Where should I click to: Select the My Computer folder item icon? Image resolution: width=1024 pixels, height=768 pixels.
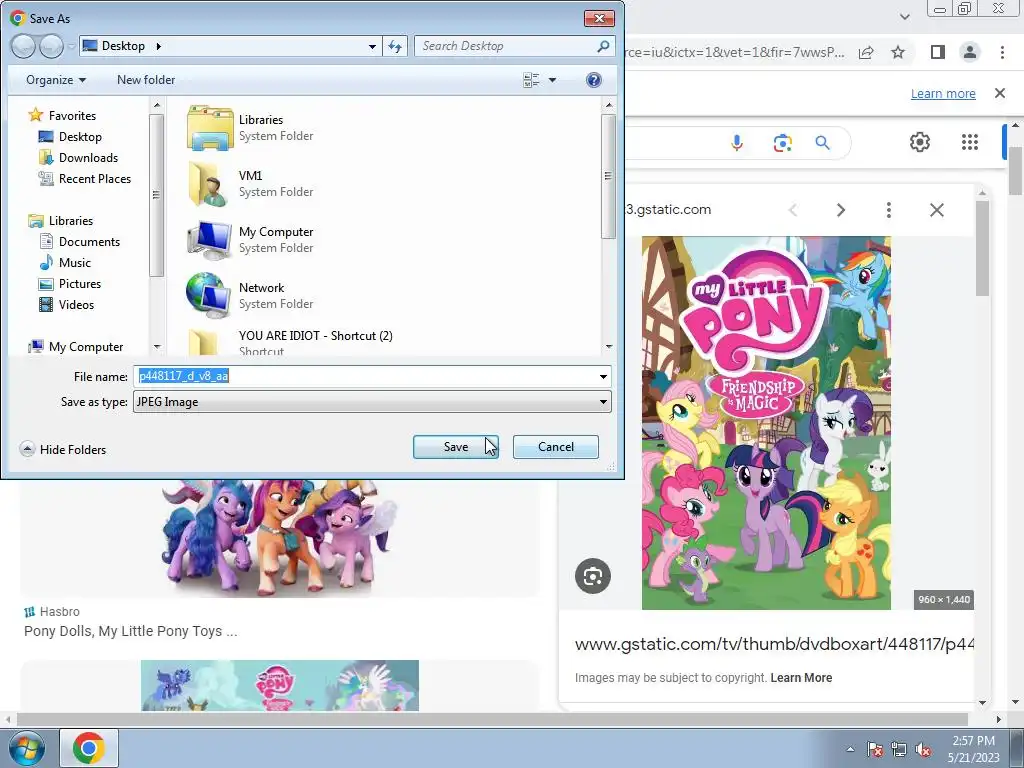(x=210, y=240)
